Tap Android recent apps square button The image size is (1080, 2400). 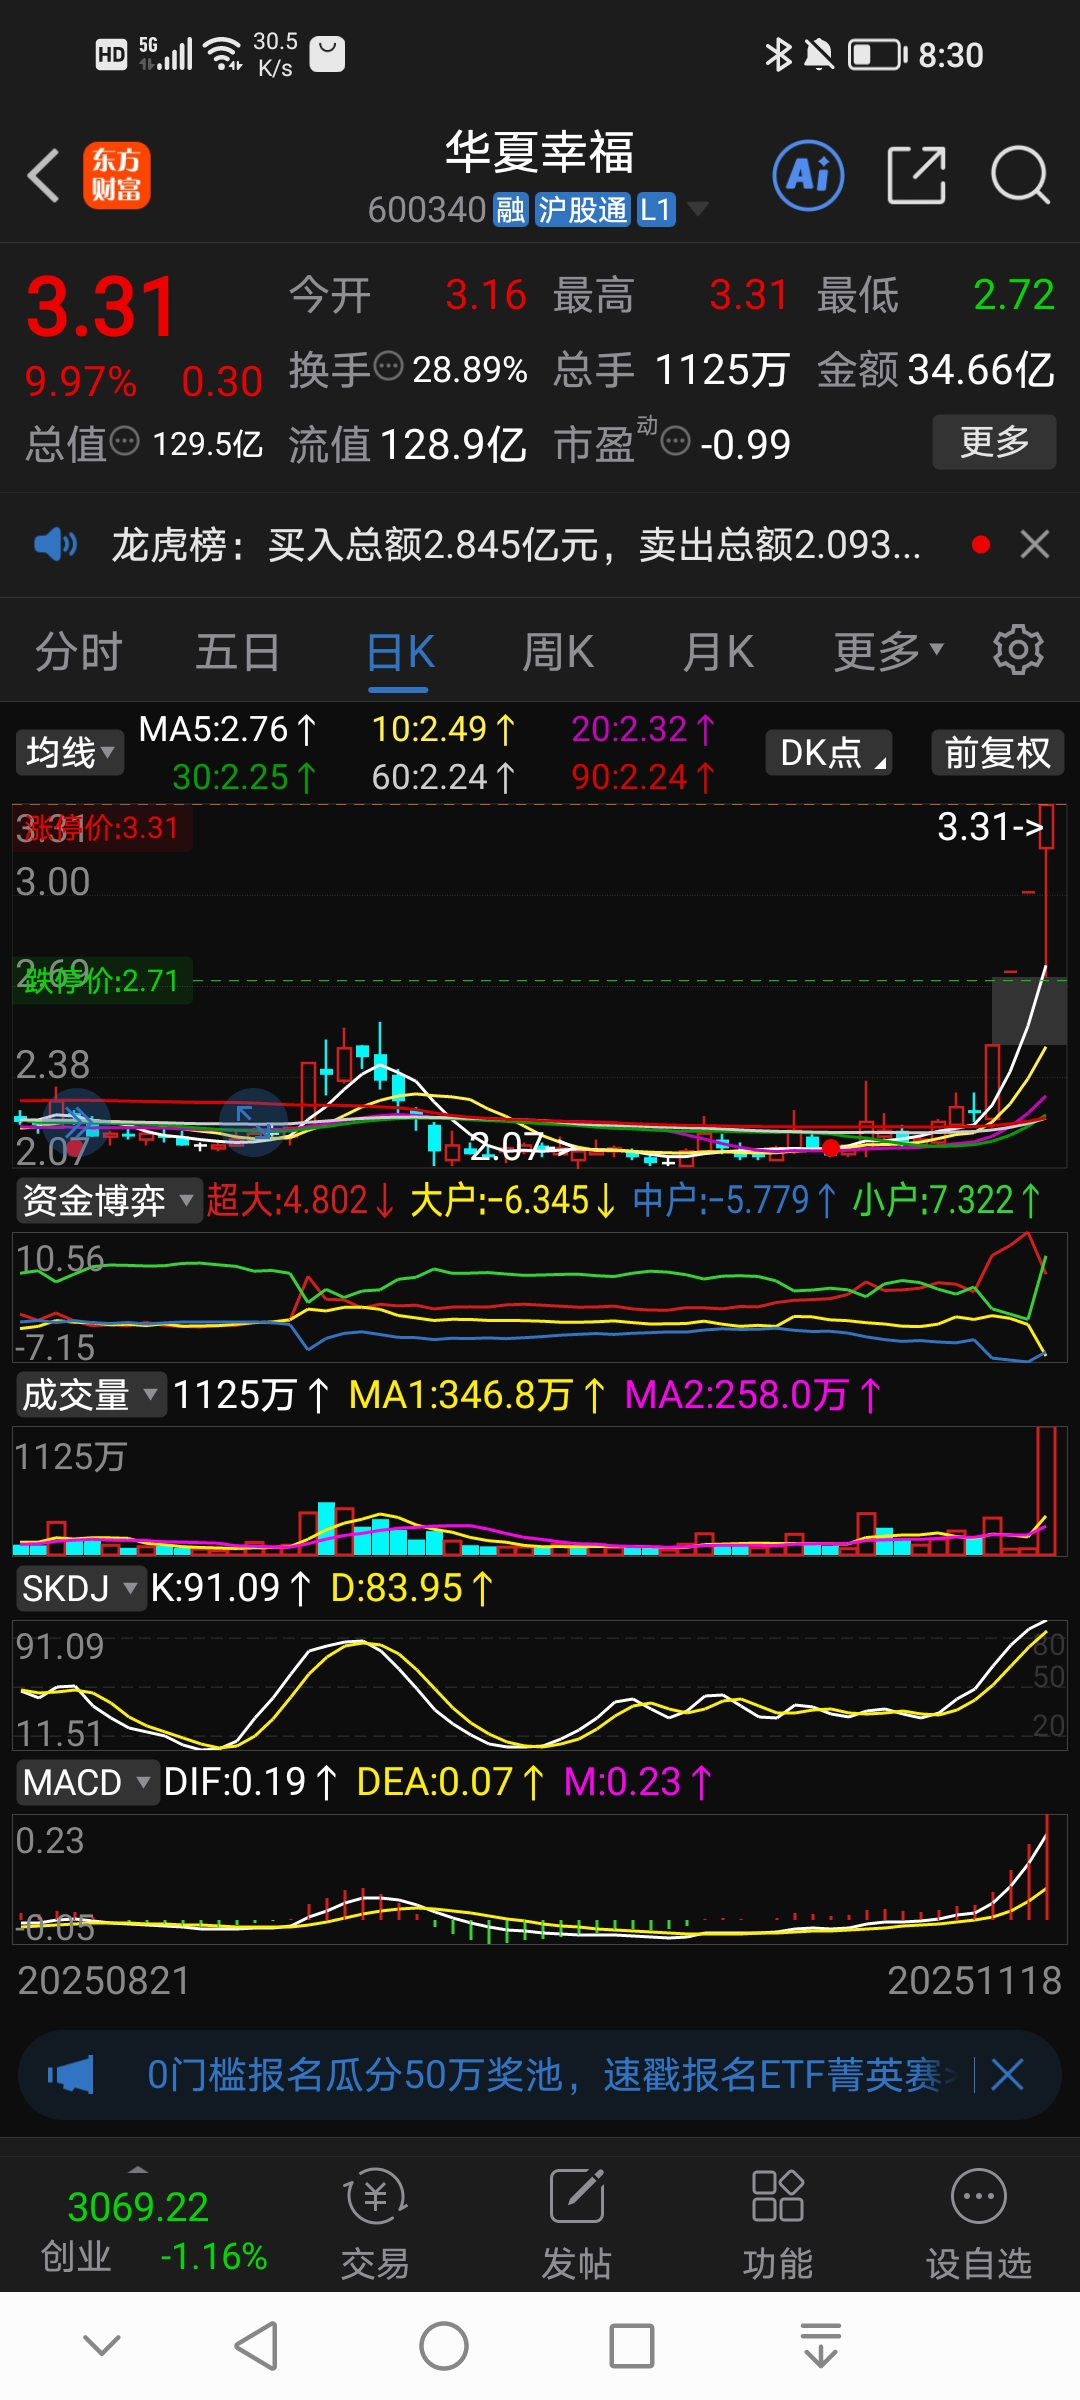point(632,2346)
